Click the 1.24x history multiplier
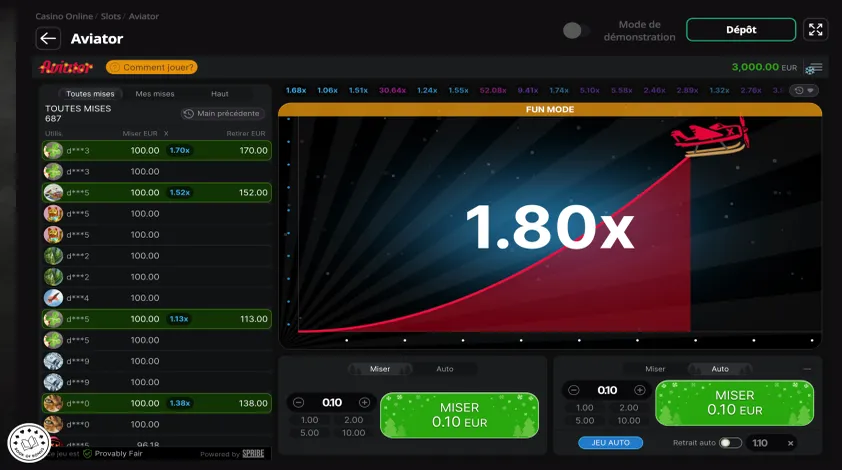The height and width of the screenshot is (470, 842). (427, 90)
